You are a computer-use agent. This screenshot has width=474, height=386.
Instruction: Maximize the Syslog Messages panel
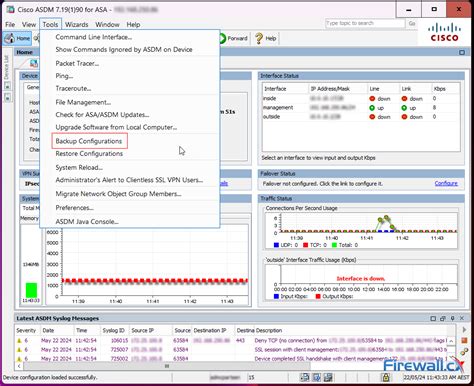point(433,318)
